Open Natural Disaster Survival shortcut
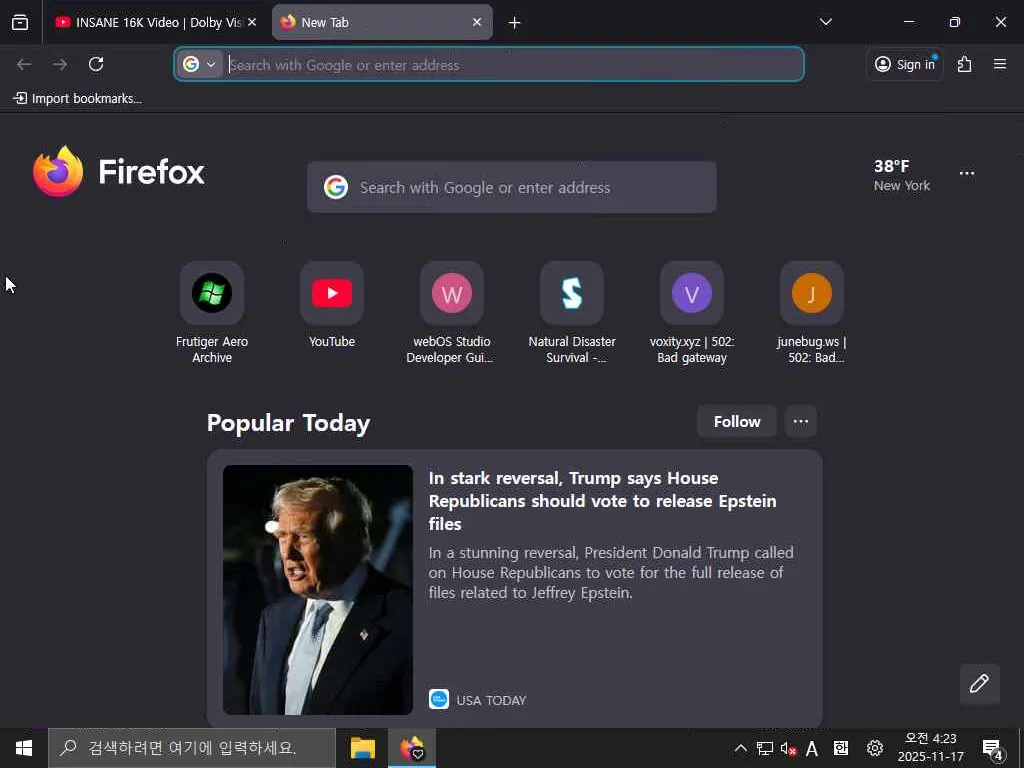 click(x=572, y=313)
